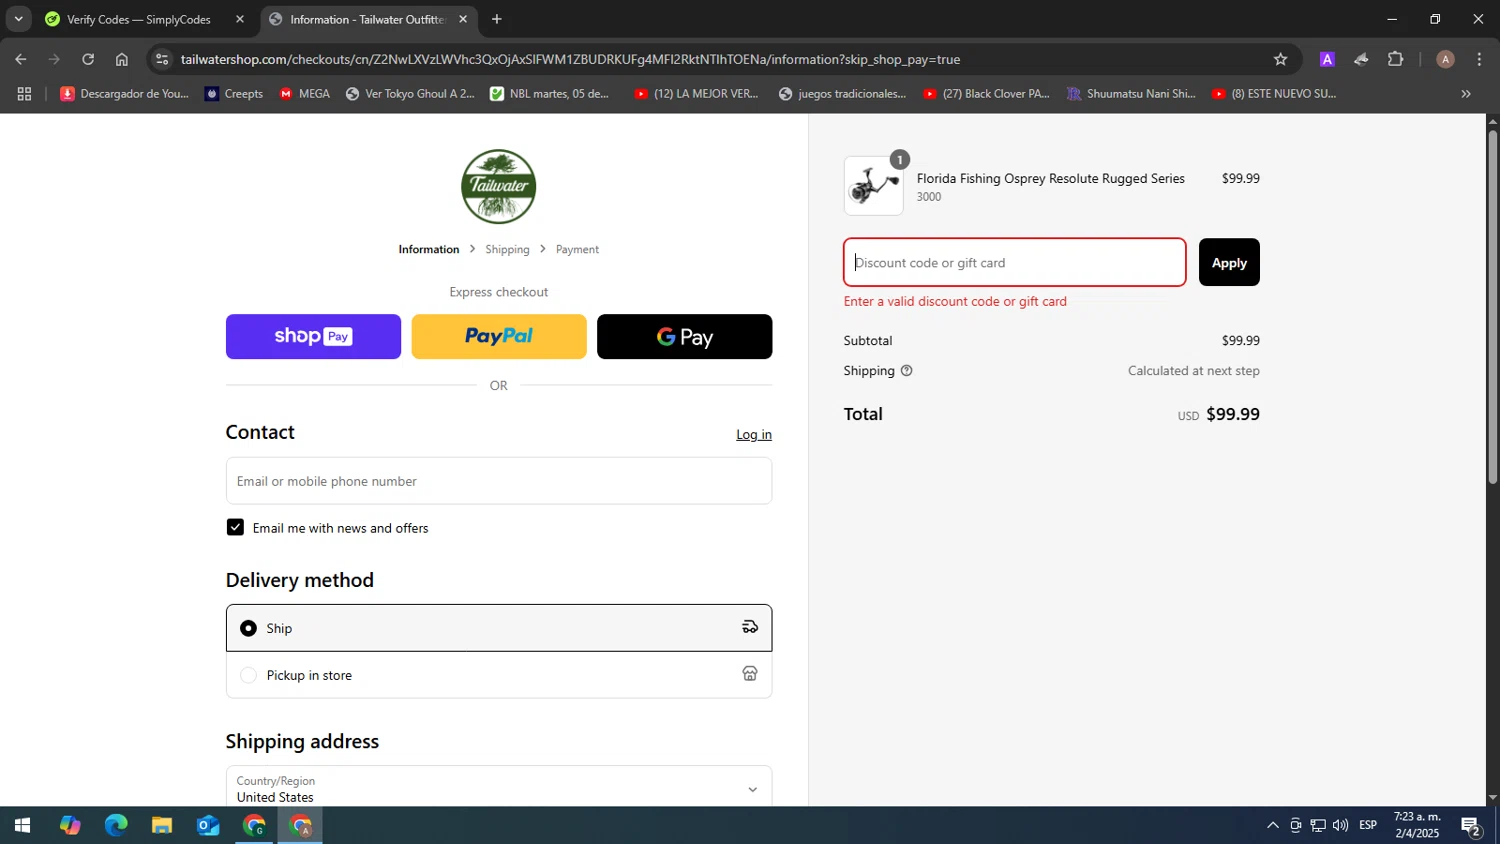Open the purple A extension icon
Image resolution: width=1500 pixels, height=844 pixels.
[1327, 59]
